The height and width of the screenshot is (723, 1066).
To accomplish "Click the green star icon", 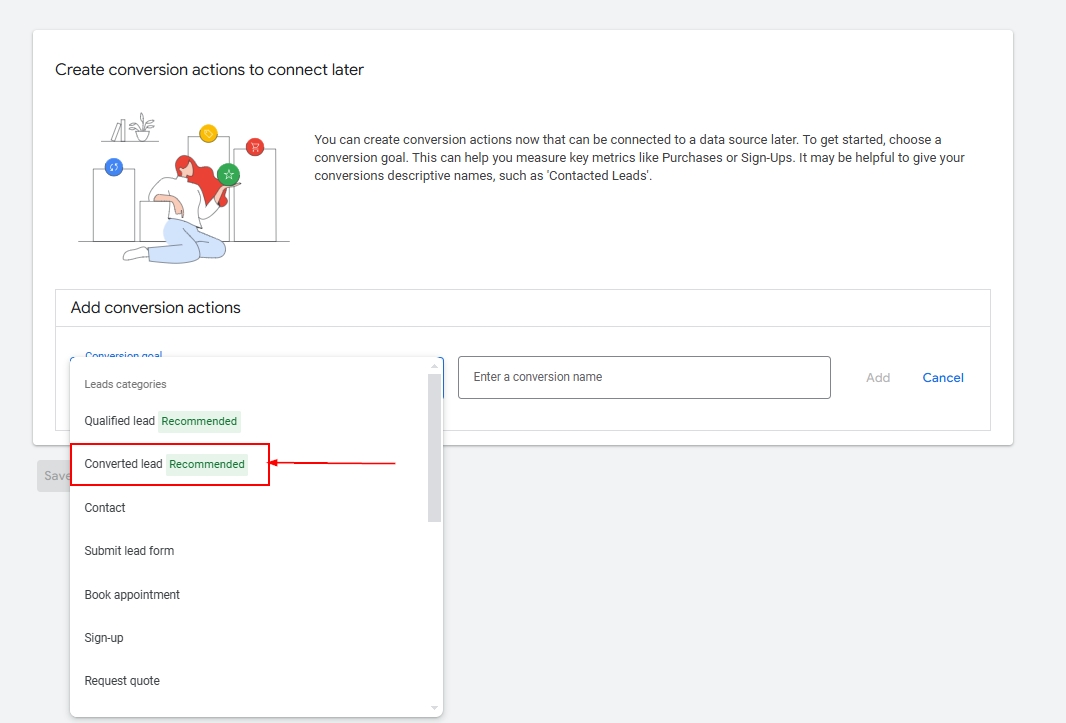I will click(229, 174).
